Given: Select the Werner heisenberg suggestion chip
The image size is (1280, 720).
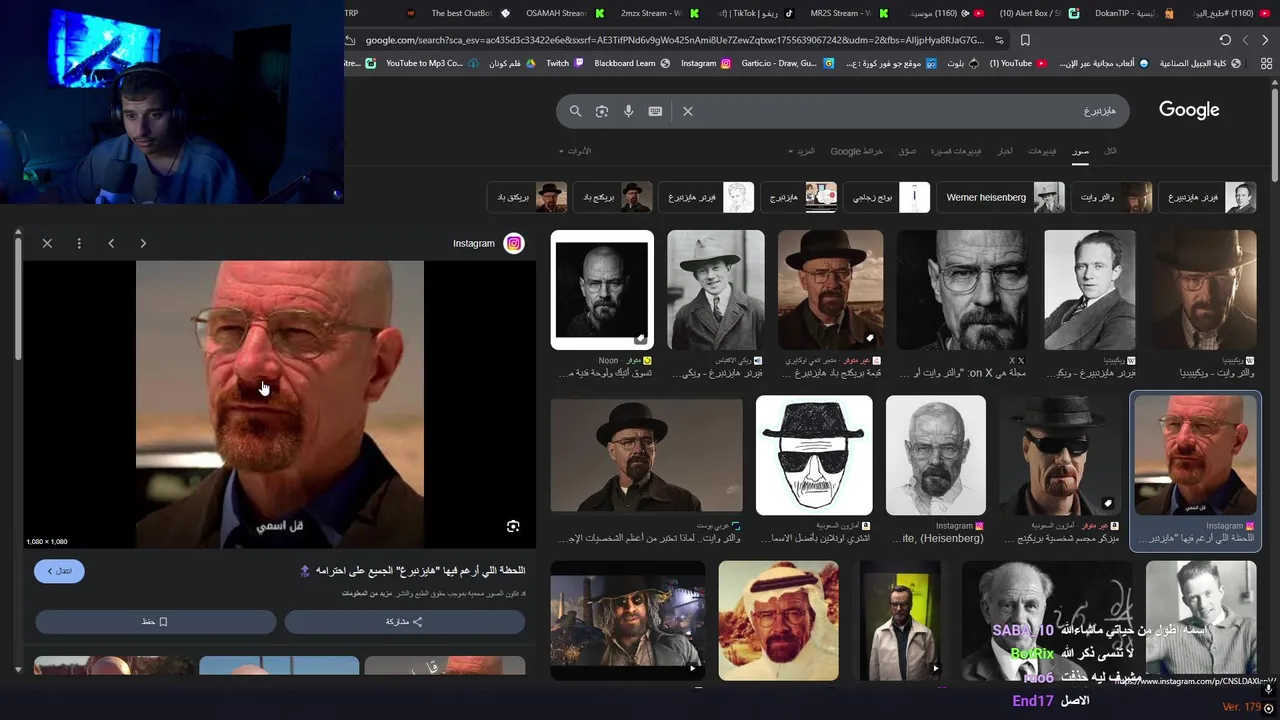Looking at the screenshot, I should (x=1000, y=197).
